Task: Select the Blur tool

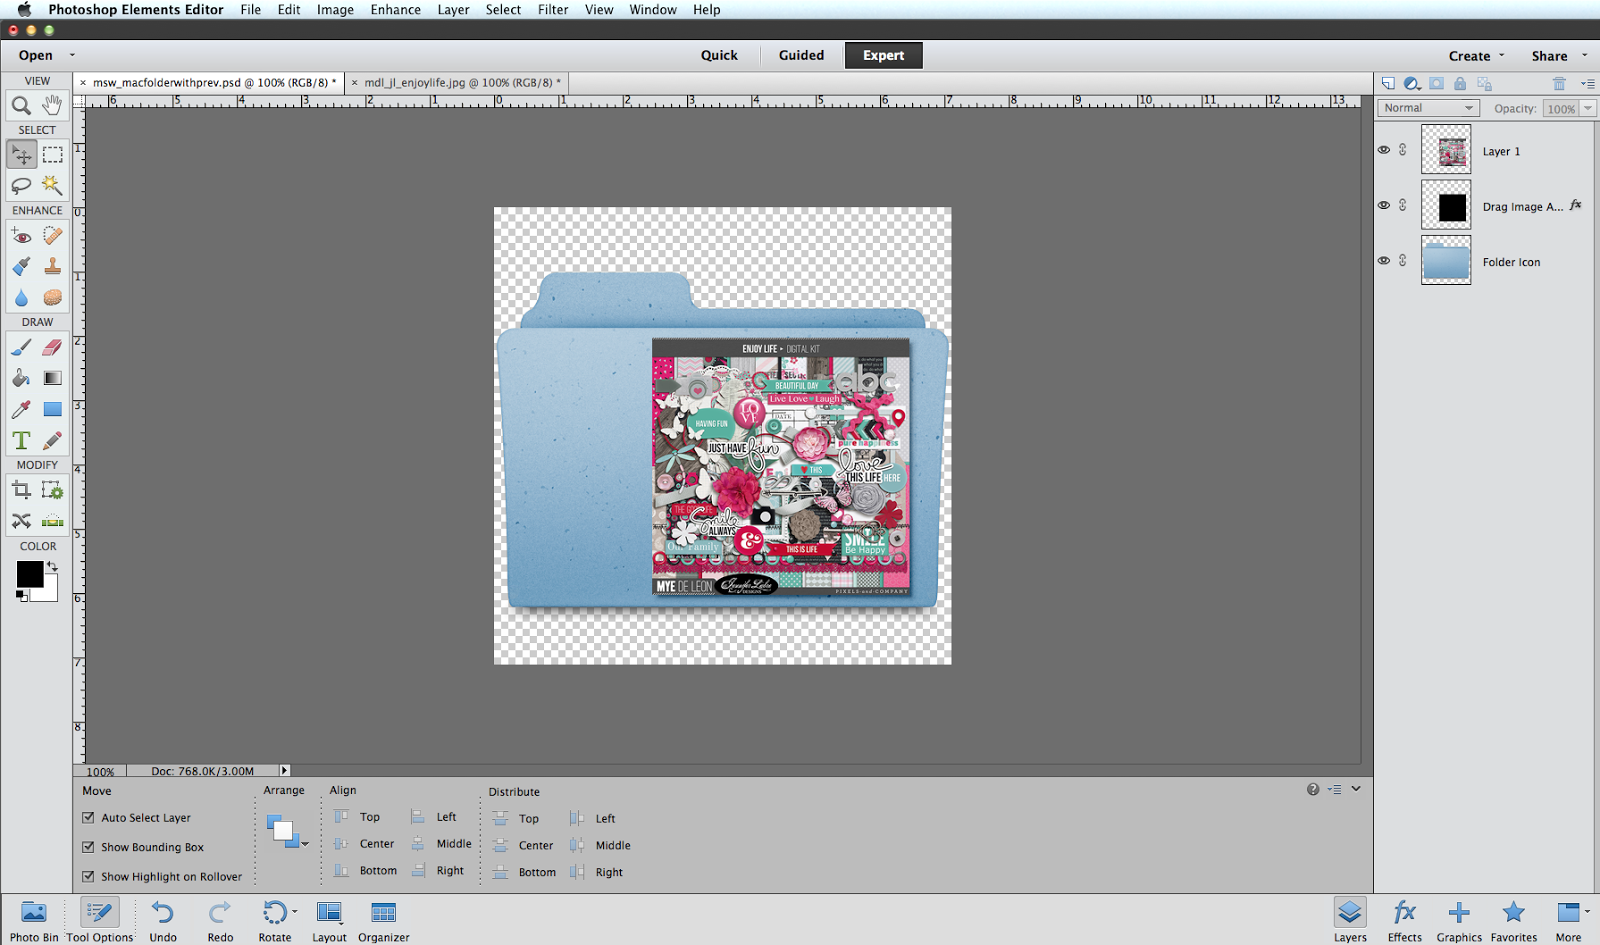Action: click(21, 298)
